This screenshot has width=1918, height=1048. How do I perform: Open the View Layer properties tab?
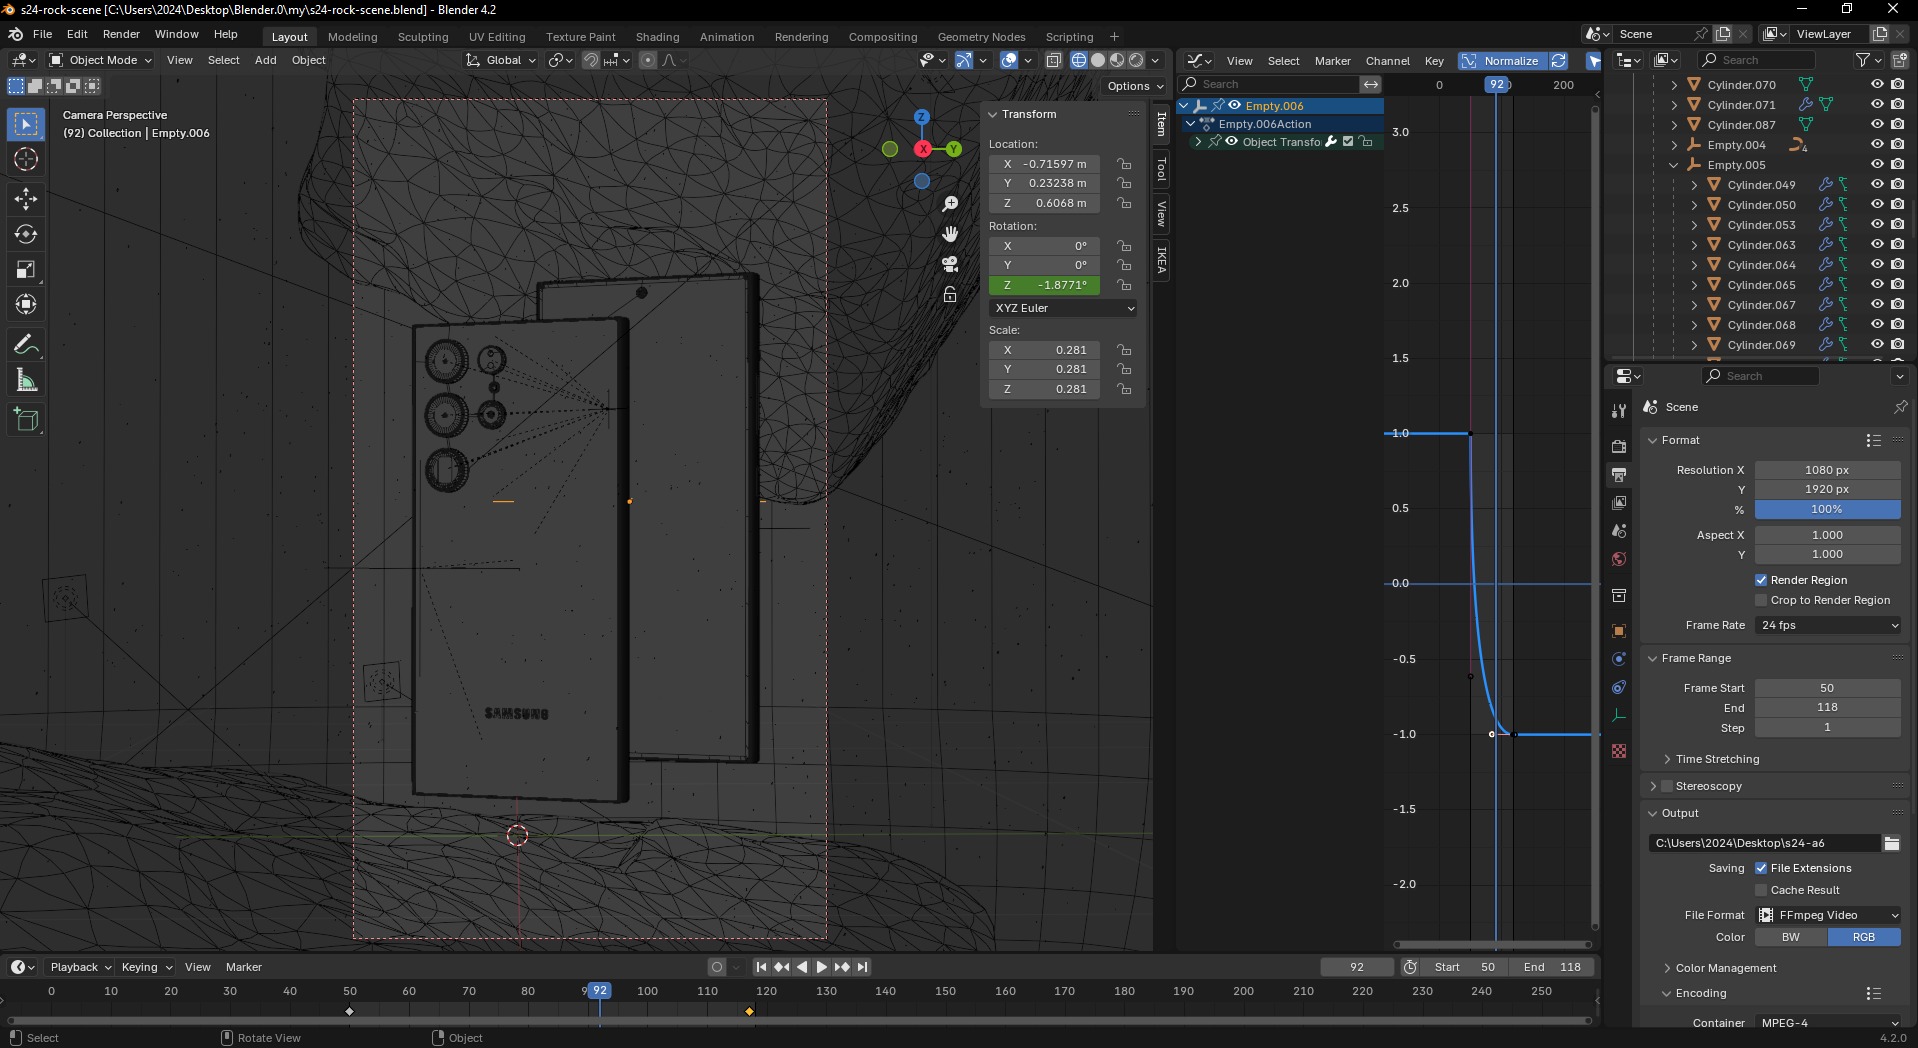coord(1619,502)
